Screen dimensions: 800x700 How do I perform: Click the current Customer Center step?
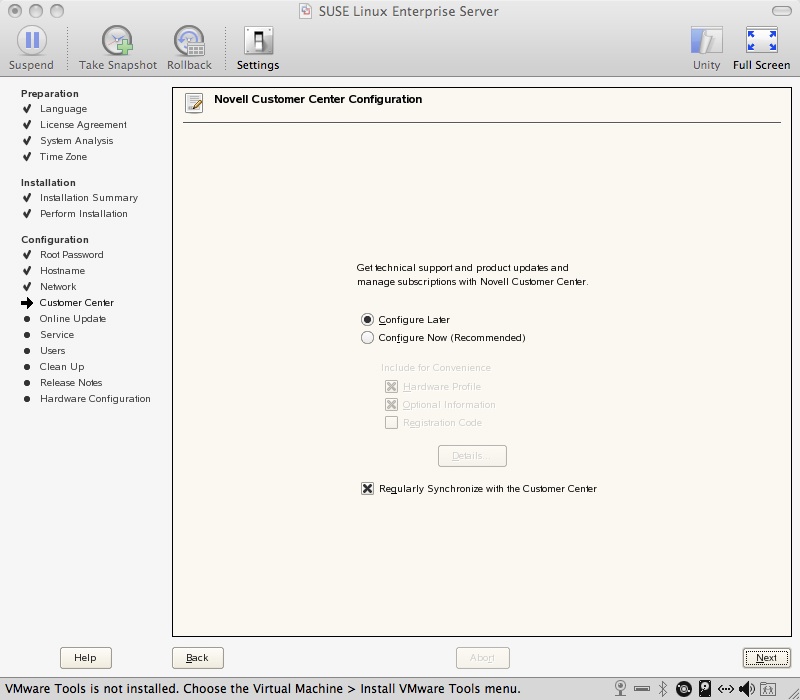point(77,303)
